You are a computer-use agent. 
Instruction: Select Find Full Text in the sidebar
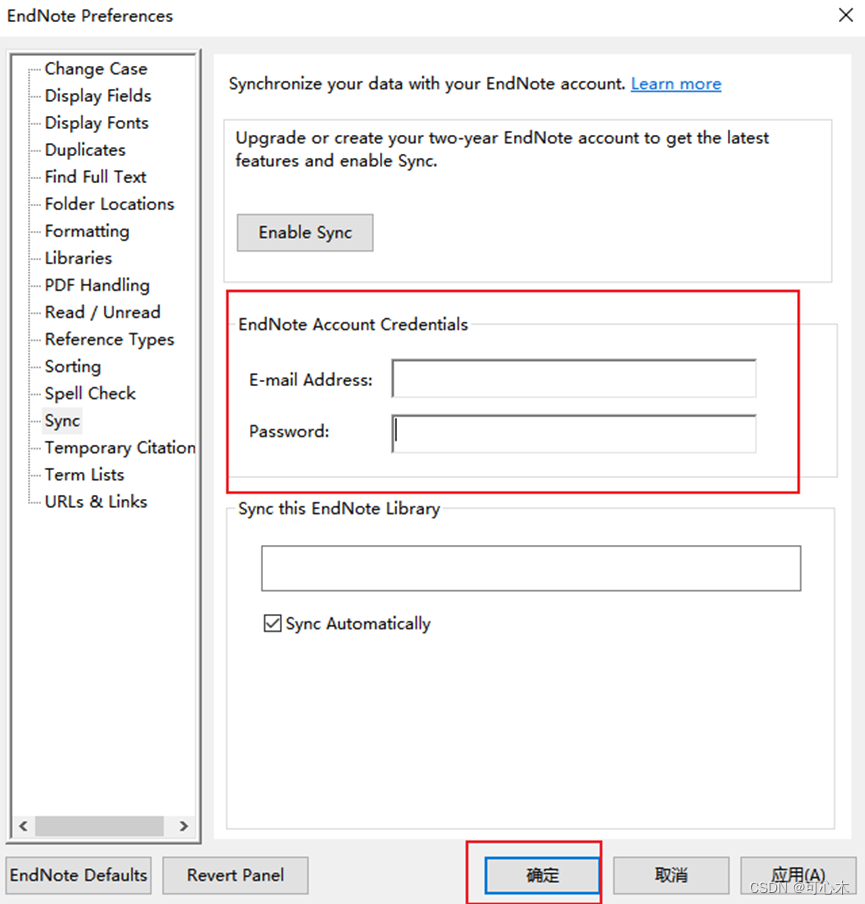tap(95, 177)
